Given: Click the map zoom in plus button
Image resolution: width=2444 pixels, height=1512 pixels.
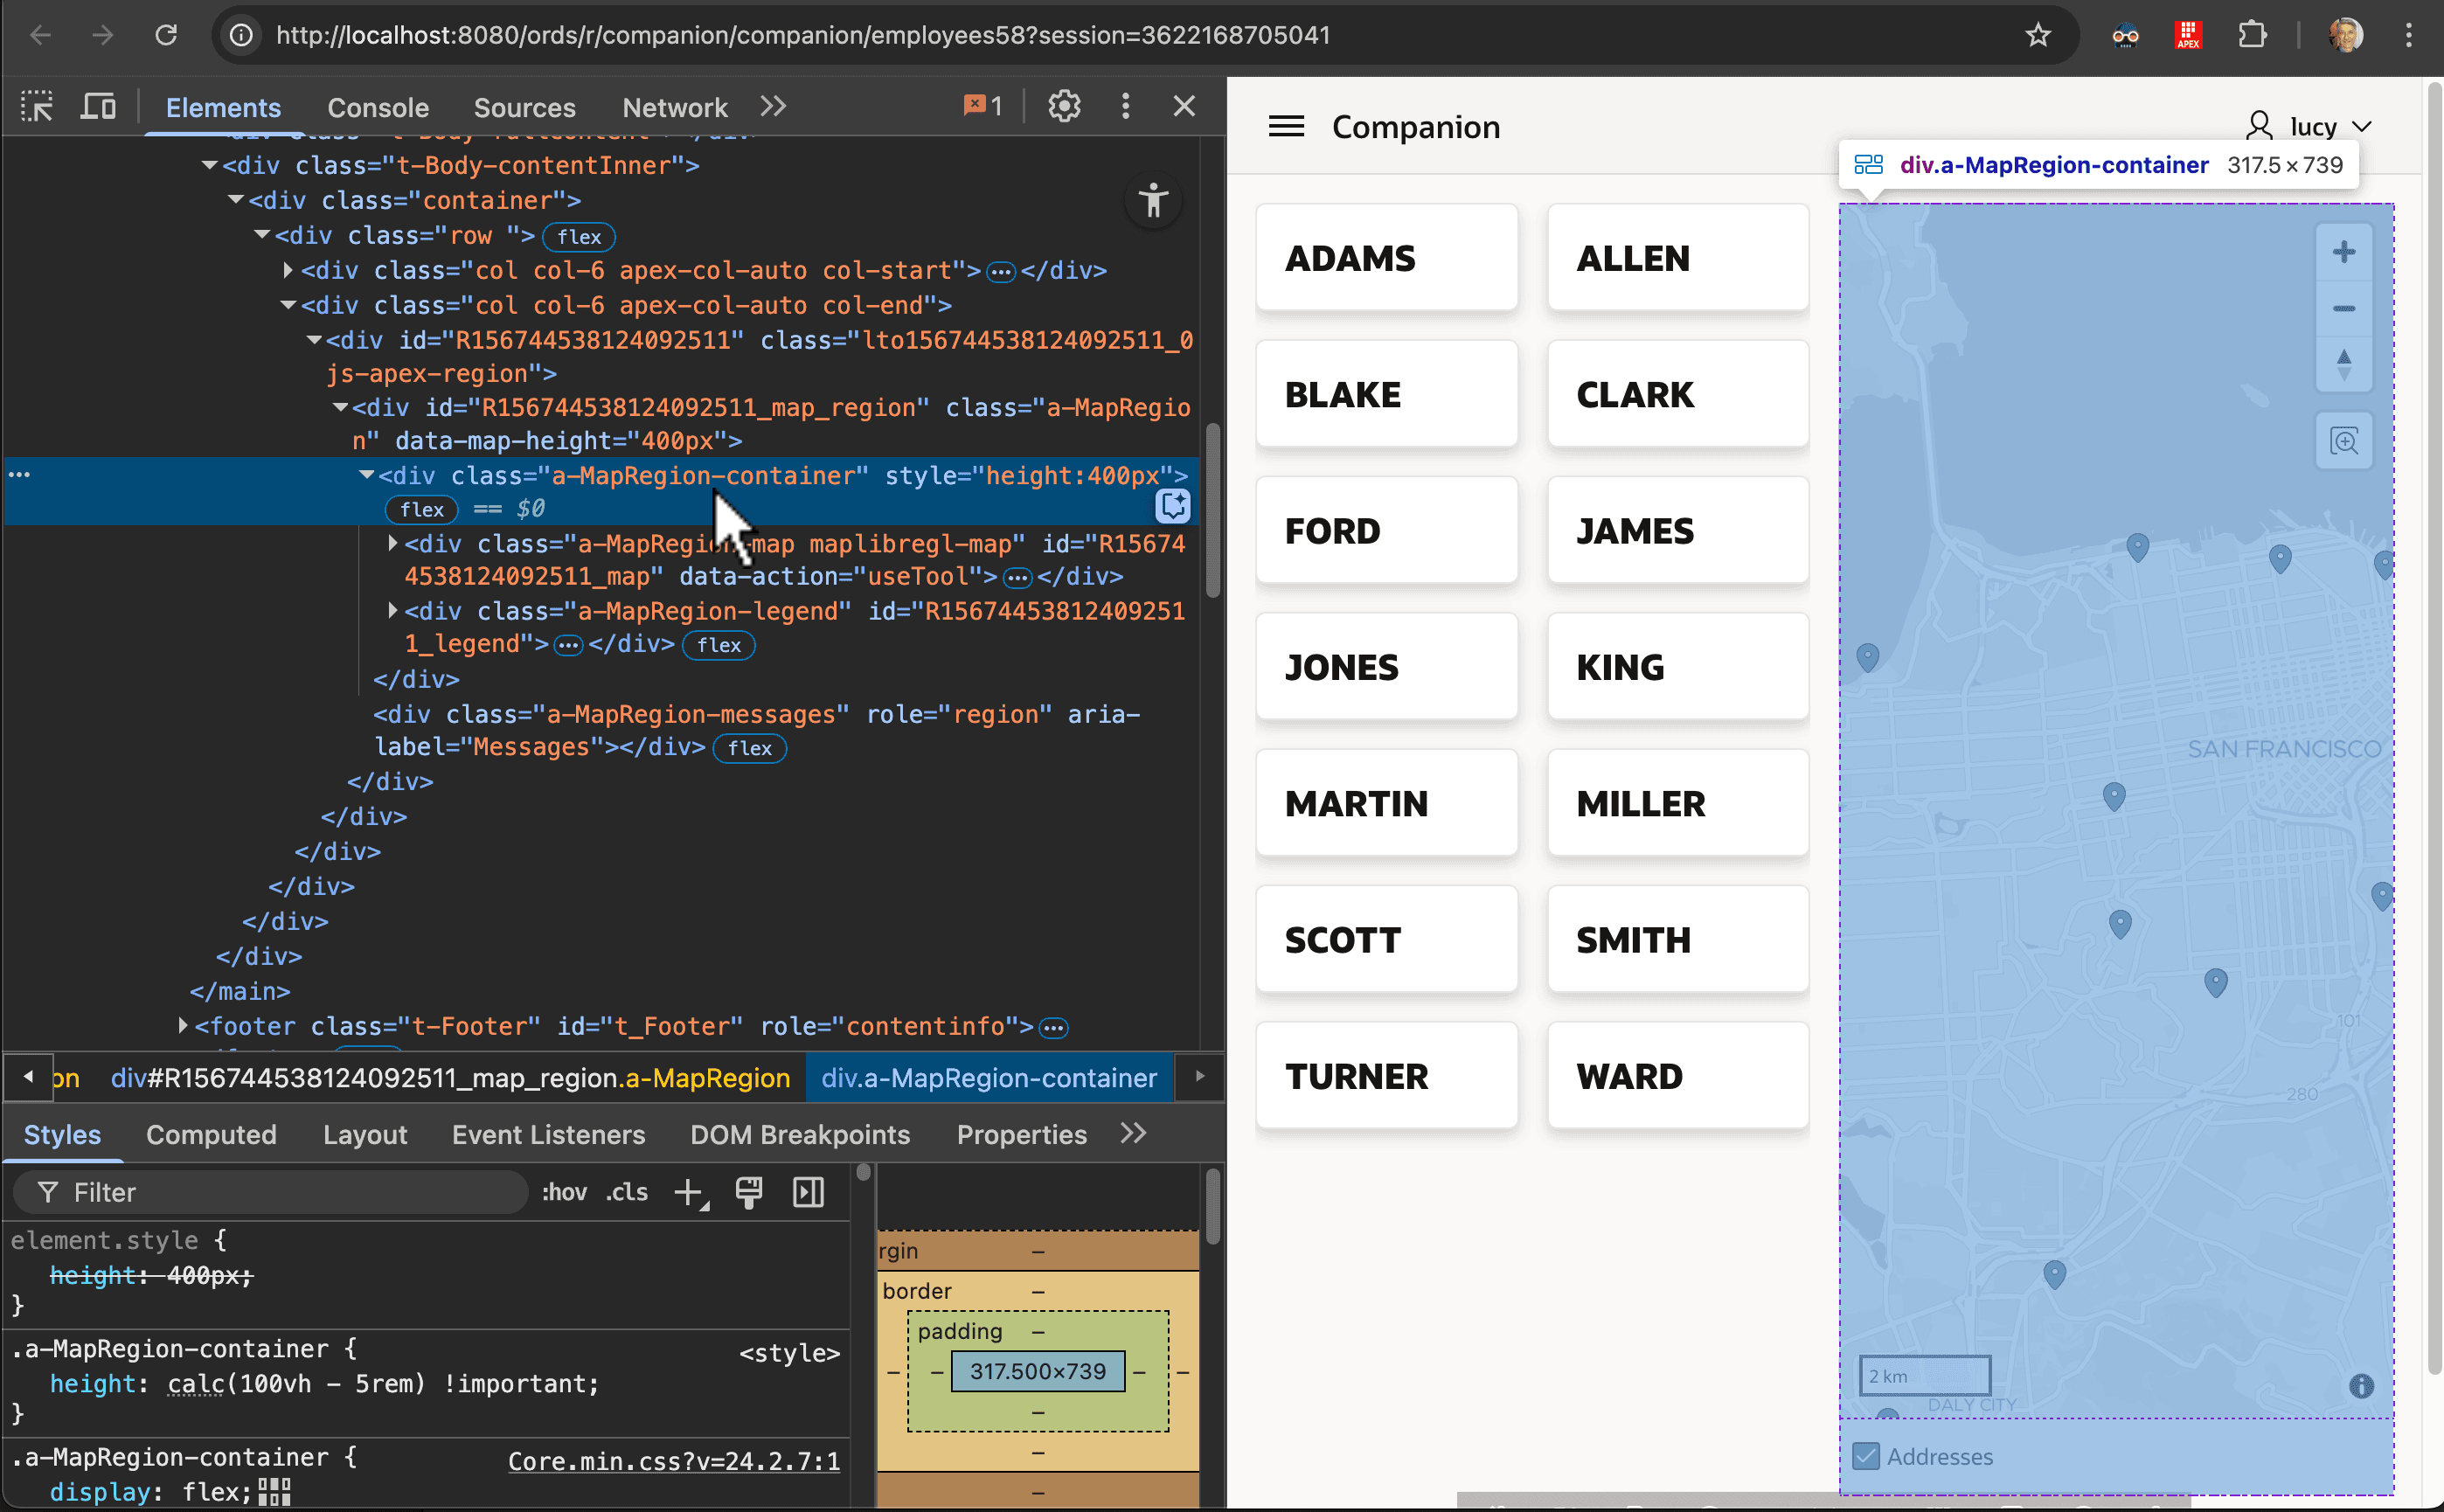Looking at the screenshot, I should [x=2344, y=252].
